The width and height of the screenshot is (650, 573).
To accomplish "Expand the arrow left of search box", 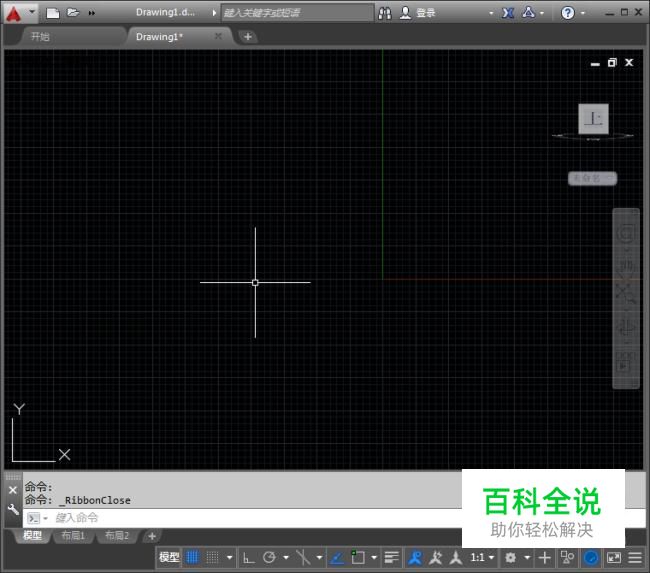I will click(214, 13).
